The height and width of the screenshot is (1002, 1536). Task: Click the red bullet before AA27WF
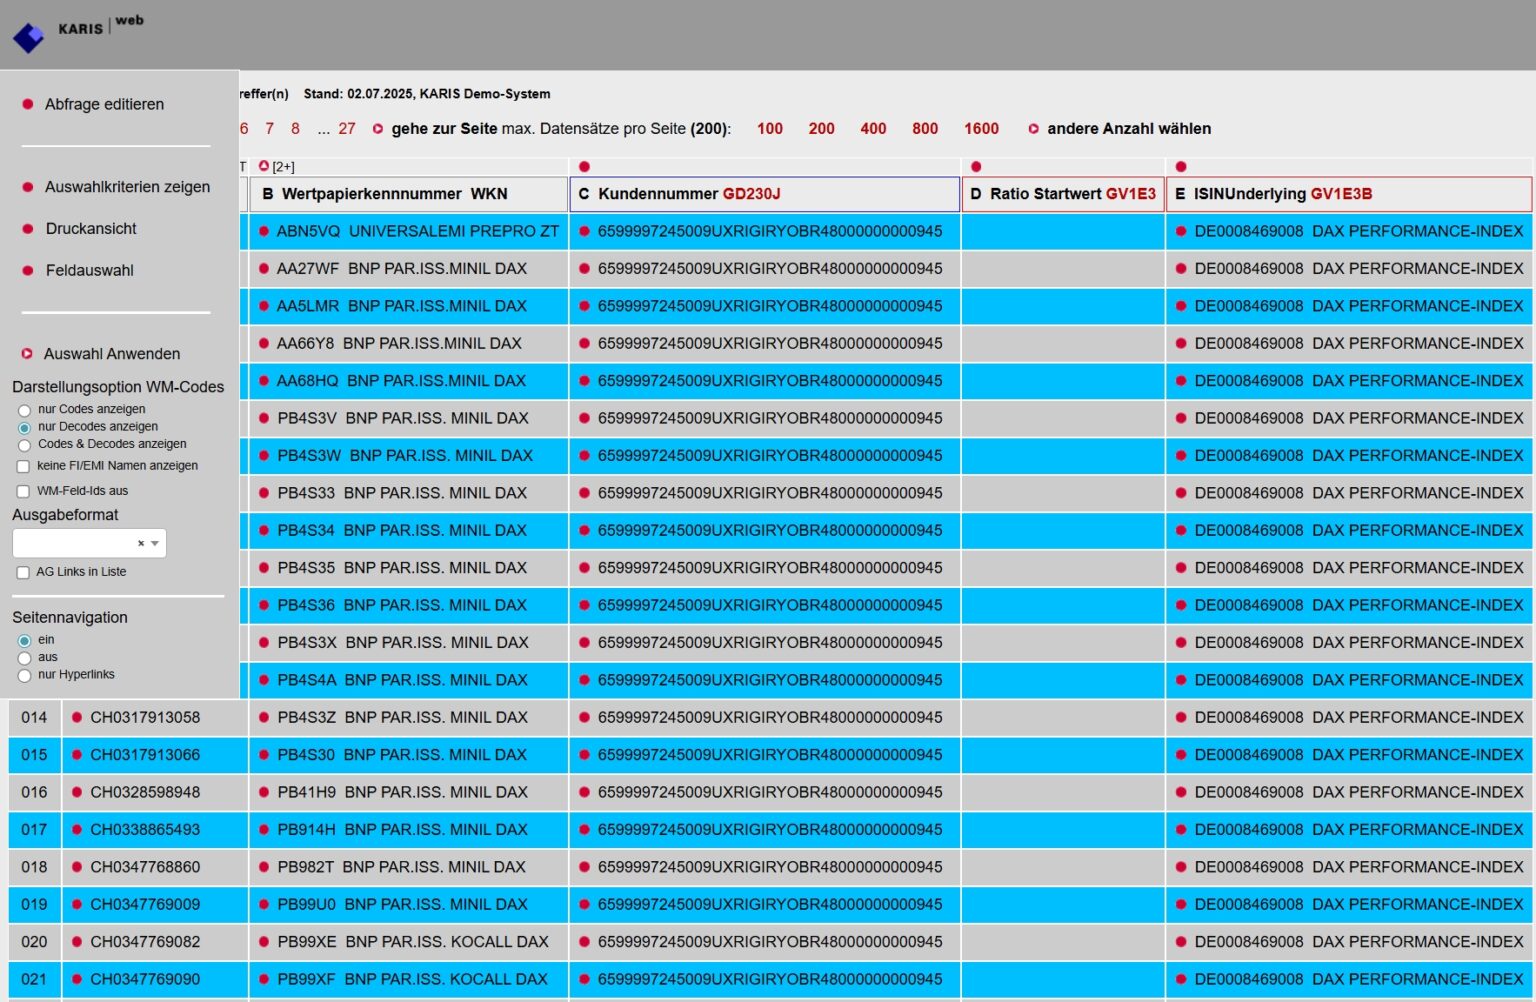(264, 269)
